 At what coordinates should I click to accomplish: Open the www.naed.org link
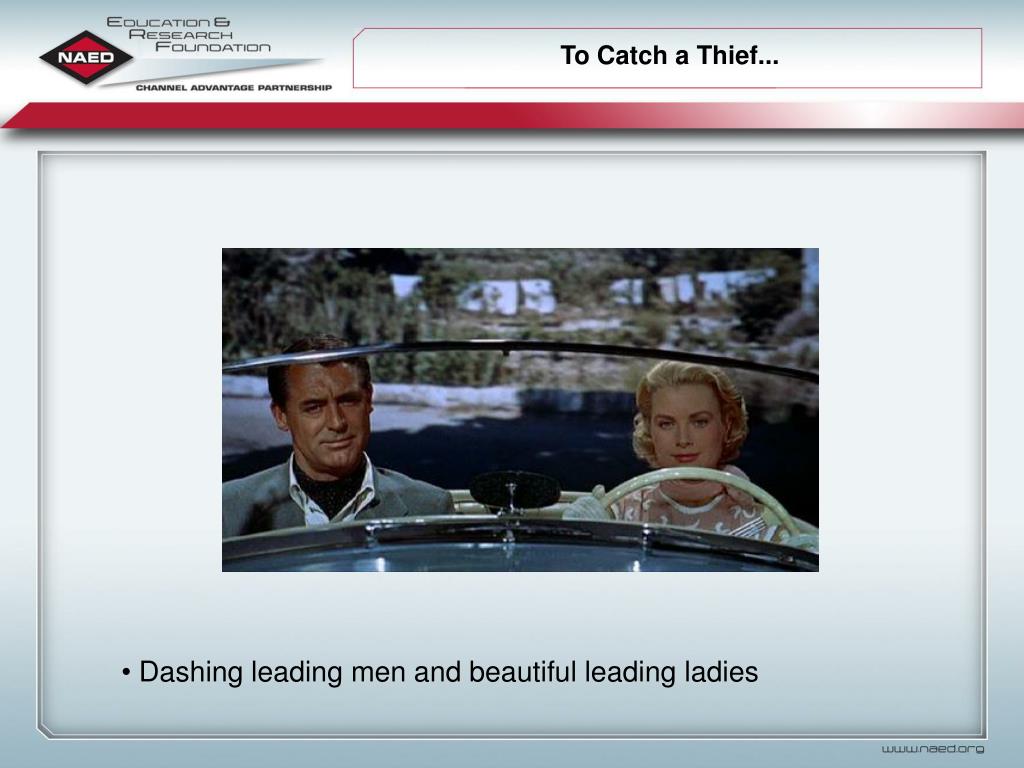933,749
